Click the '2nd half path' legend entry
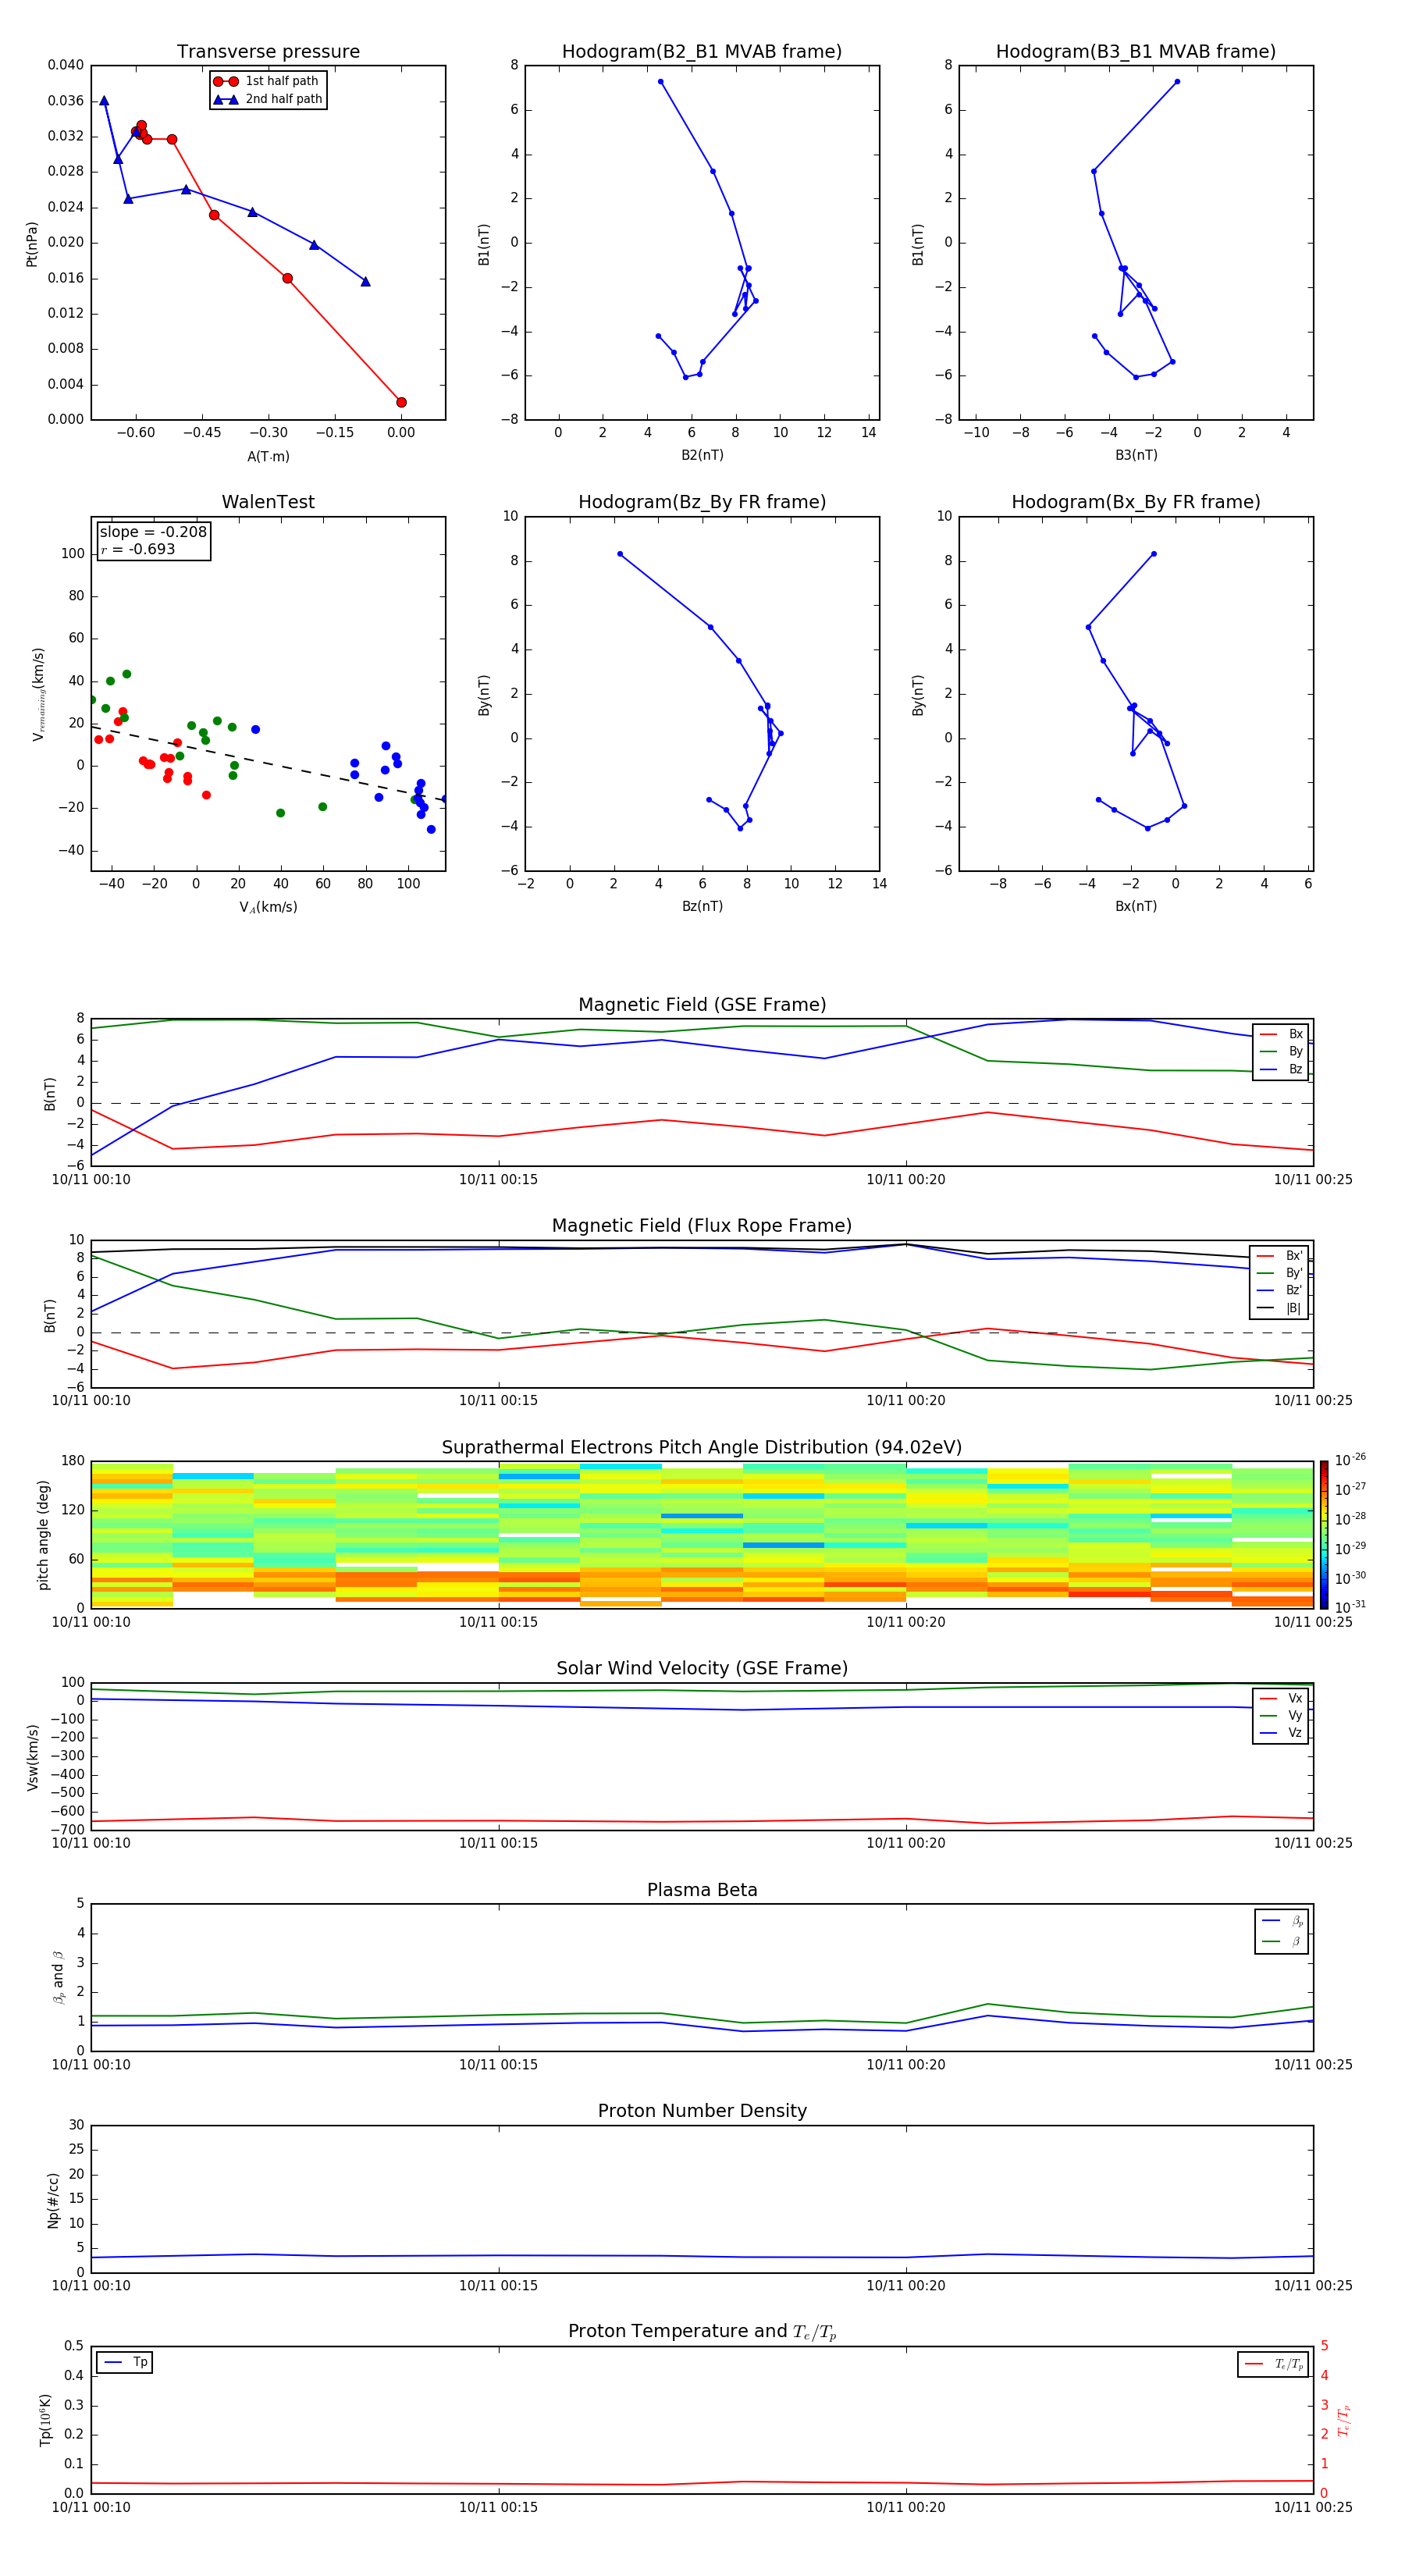Screen dimensions: 1405x2576 pyautogui.click(x=268, y=99)
